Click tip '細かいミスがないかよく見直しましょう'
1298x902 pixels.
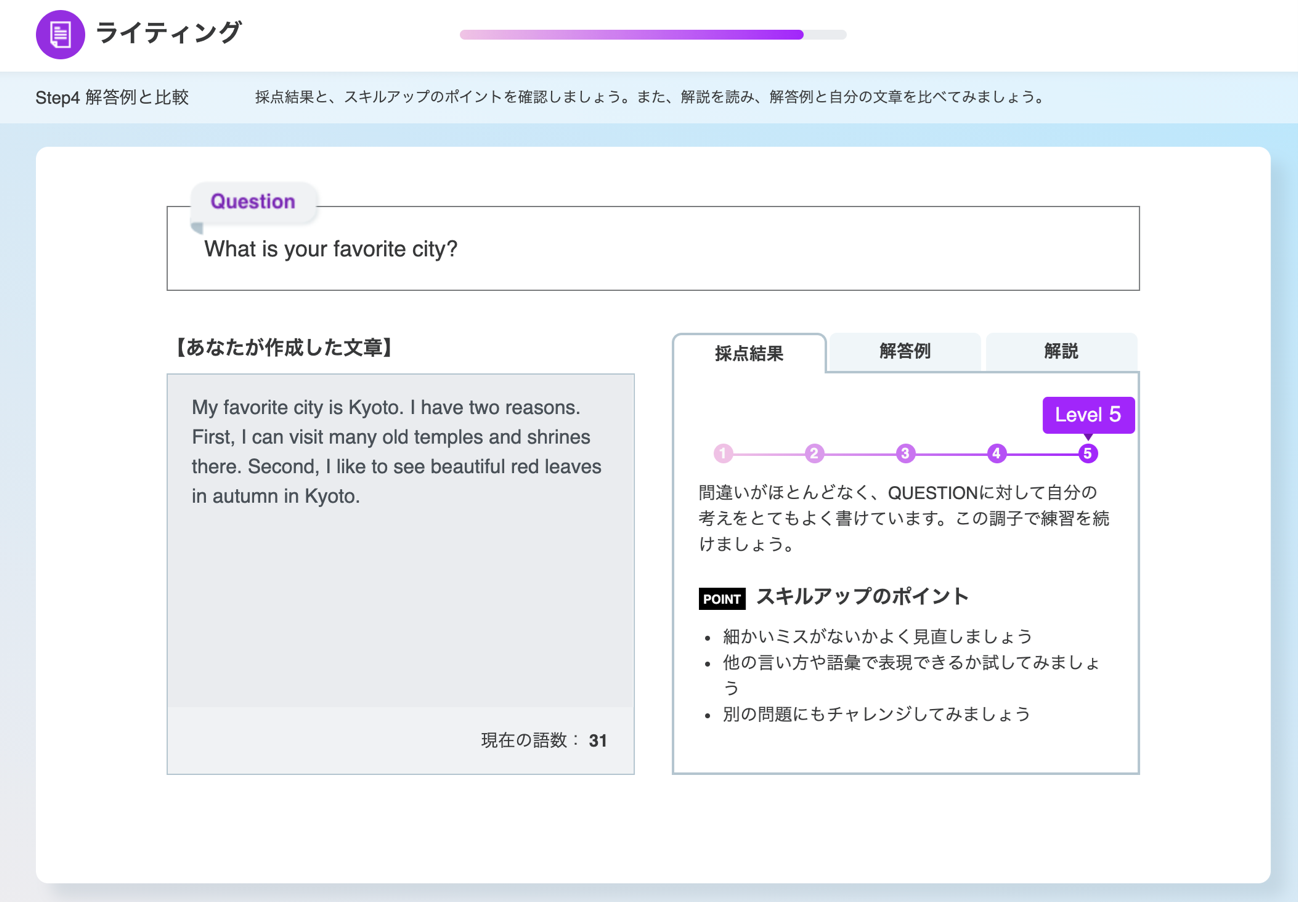click(x=877, y=636)
